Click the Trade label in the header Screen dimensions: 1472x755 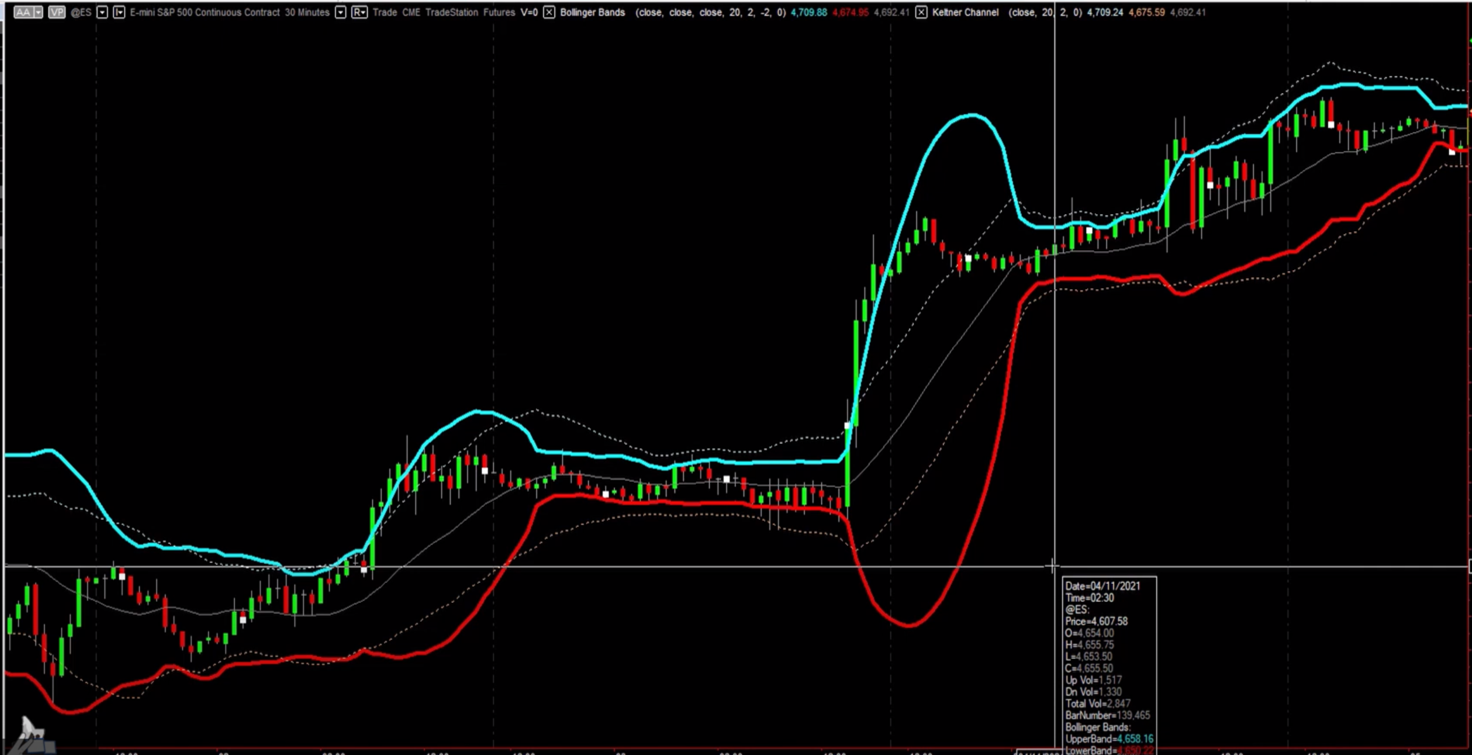click(x=384, y=13)
